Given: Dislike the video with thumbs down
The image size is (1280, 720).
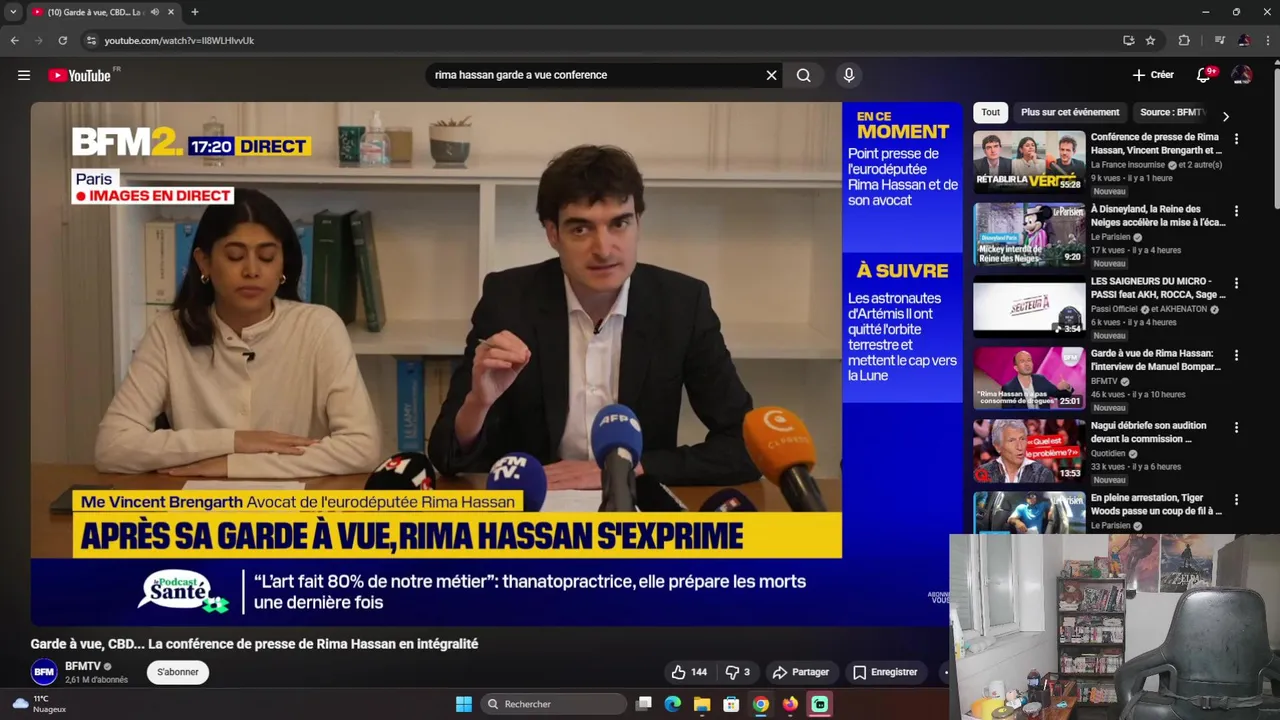Looking at the screenshot, I should point(738,672).
